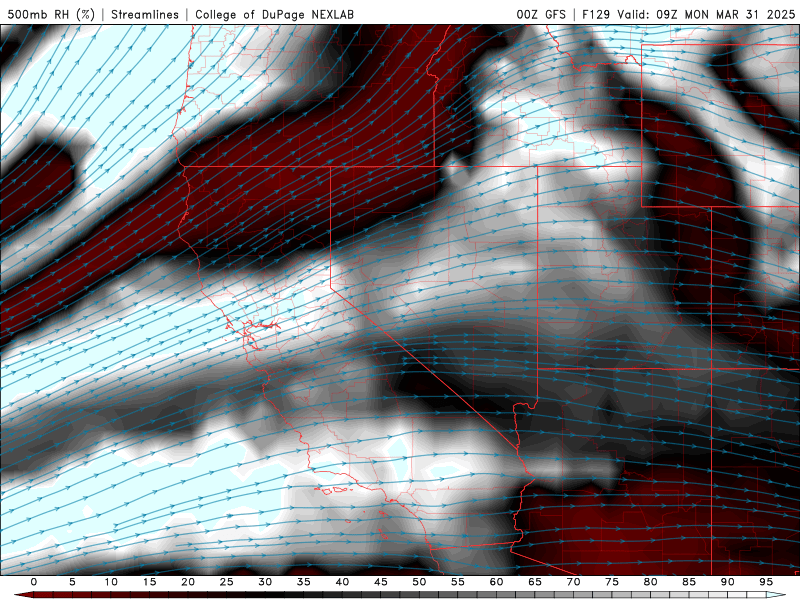
Task: Click the 'Streamlines' header label
Action: click(x=145, y=14)
